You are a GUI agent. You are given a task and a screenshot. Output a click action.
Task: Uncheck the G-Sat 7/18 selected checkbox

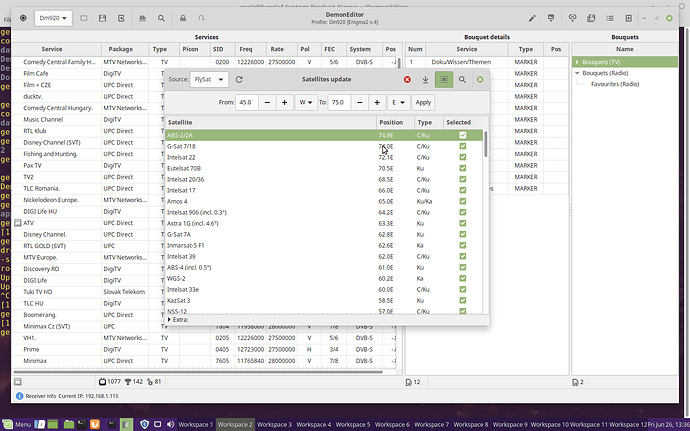tap(462, 146)
